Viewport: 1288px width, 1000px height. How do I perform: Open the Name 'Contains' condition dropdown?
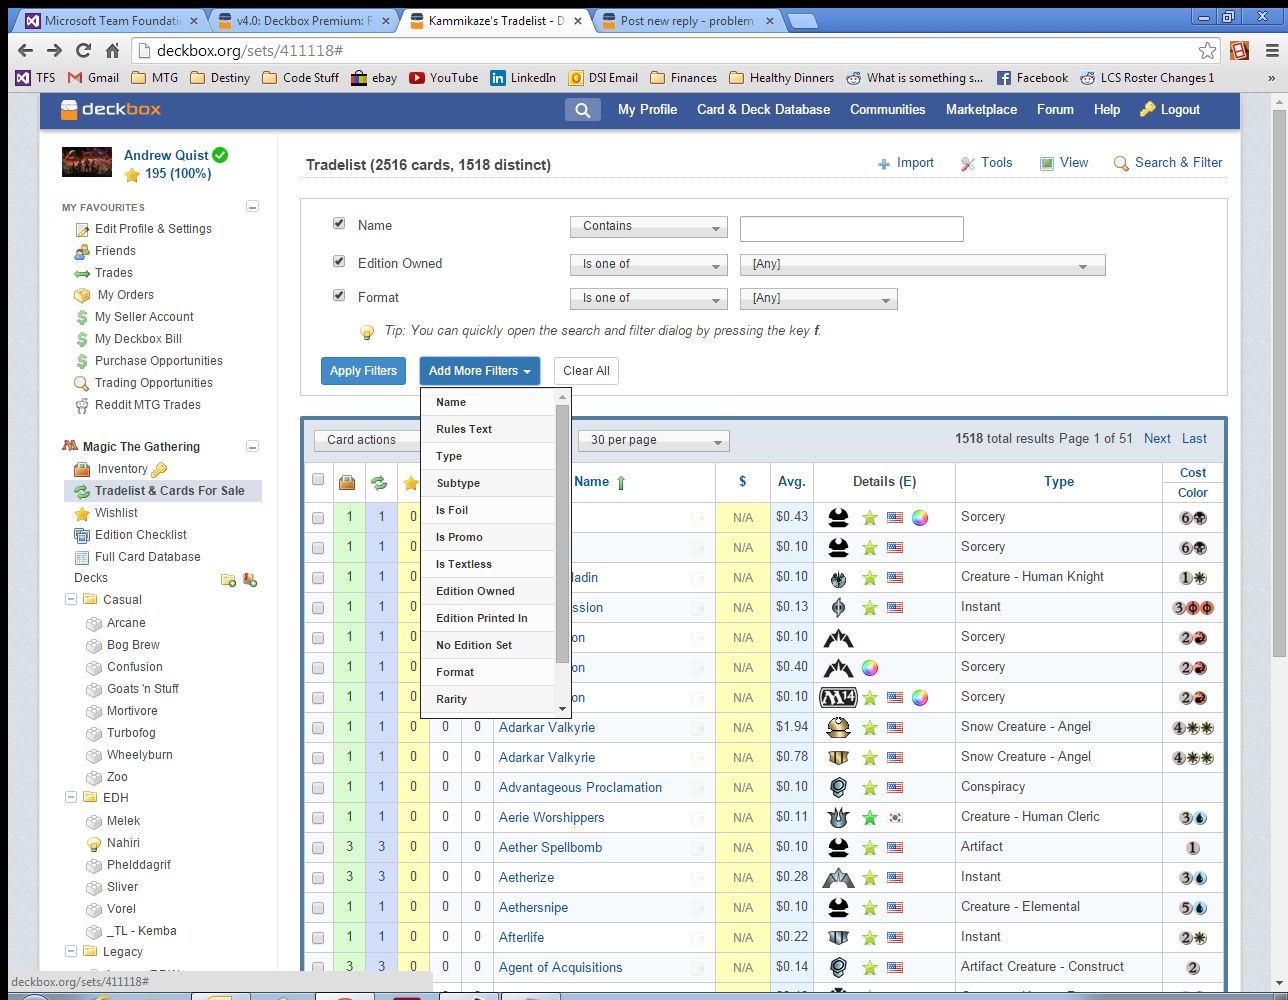point(648,227)
